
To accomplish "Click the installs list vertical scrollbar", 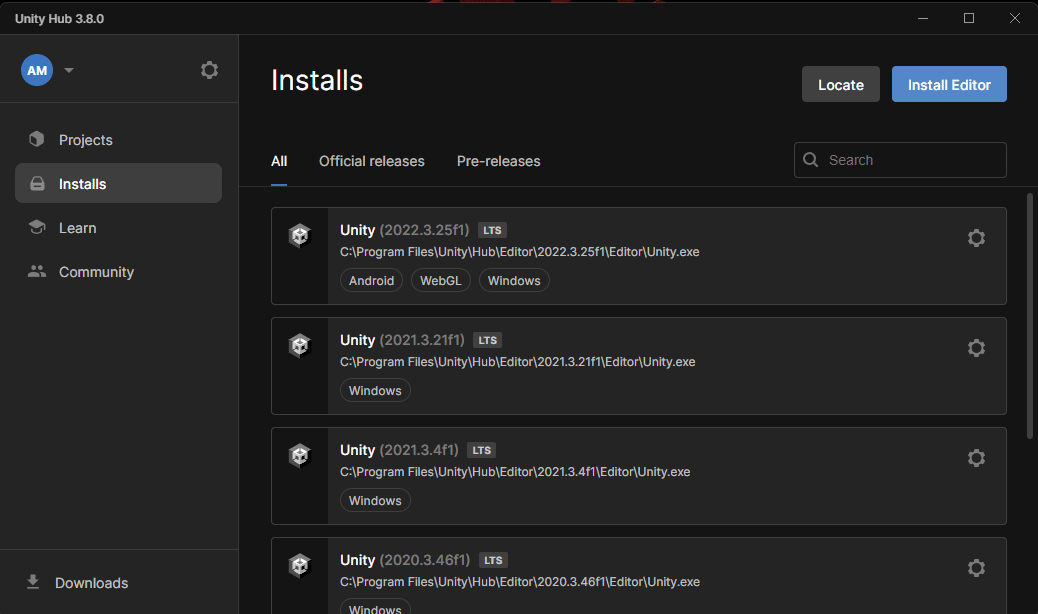I will click(1029, 316).
